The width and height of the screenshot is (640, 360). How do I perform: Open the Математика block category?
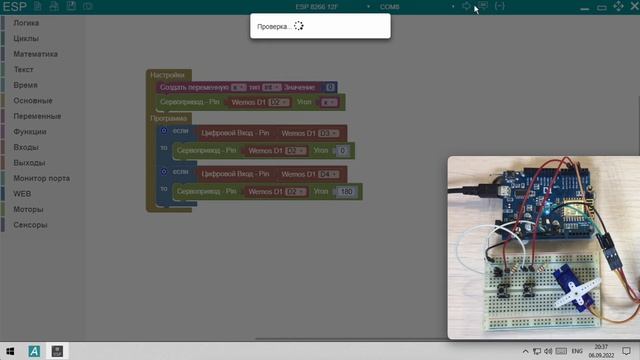click(36, 54)
